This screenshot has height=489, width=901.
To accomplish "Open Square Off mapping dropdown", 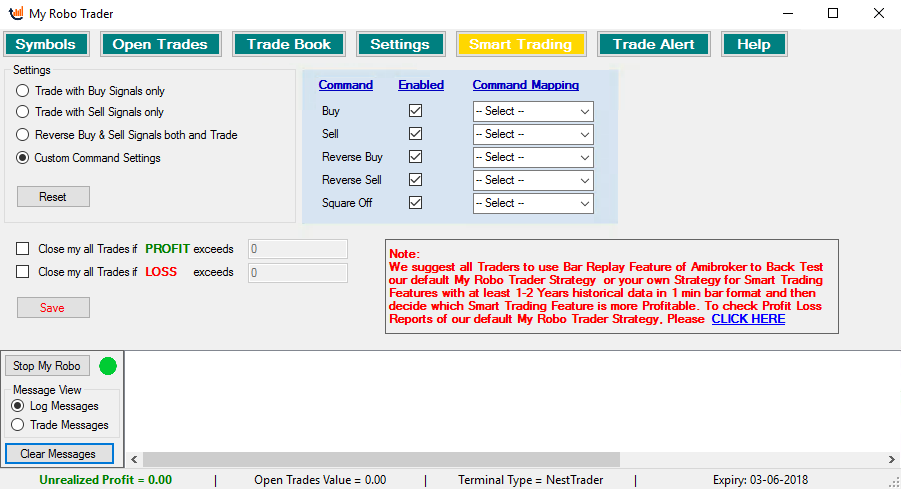I will (x=533, y=203).
